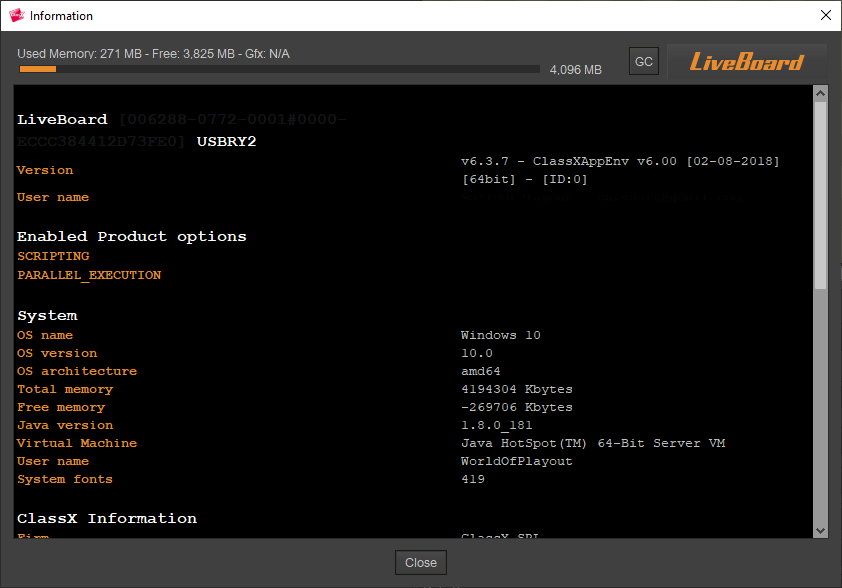Click the 4,096 MB total memory label
The height and width of the screenshot is (588, 842).
(576, 70)
